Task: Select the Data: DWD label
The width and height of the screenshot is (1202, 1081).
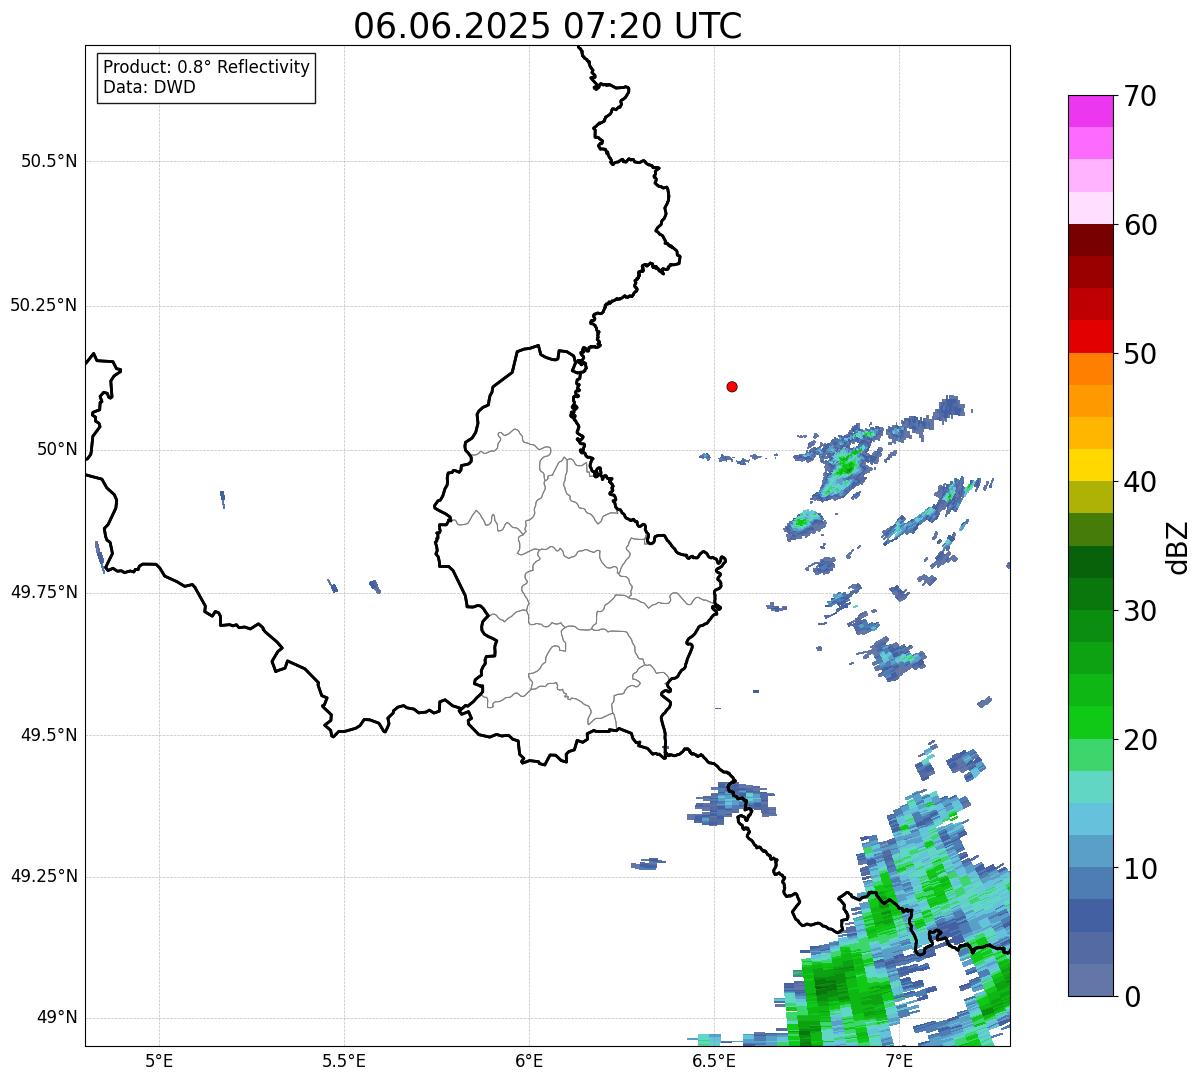Action: point(149,87)
